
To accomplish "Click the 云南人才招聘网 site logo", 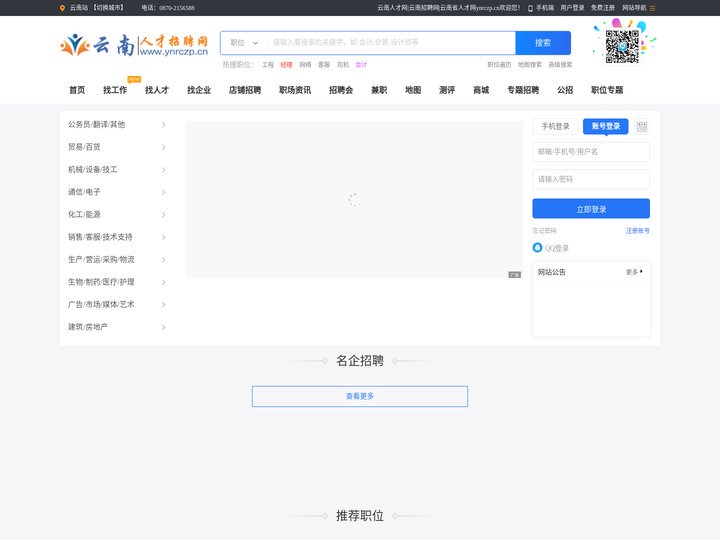I will click(x=134, y=45).
